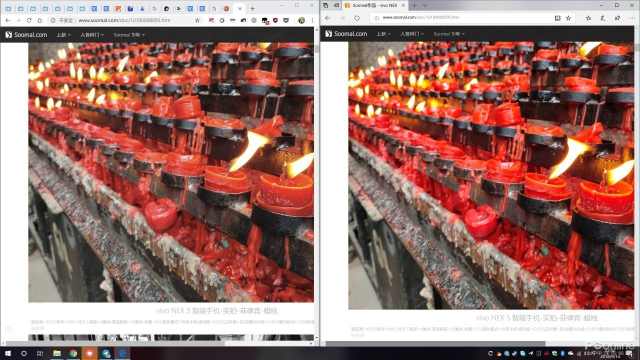Switch to the first tab in left Chrome window
The image size is (640, 360).
9,8
